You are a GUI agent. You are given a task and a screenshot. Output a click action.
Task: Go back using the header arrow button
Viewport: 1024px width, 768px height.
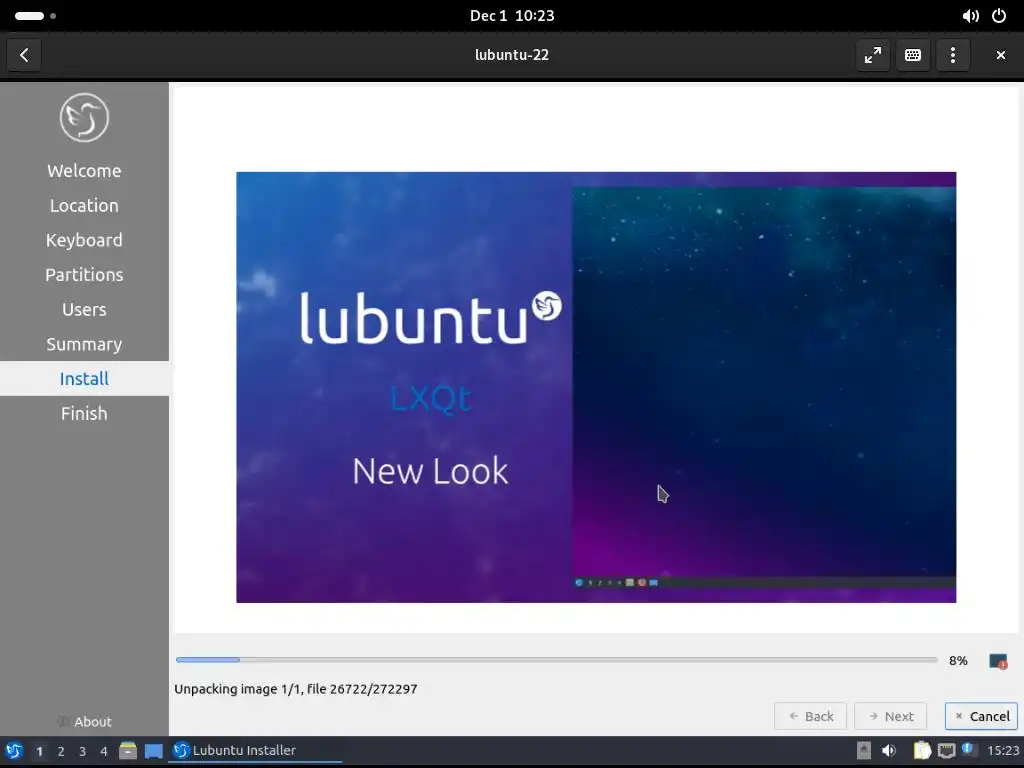(x=24, y=55)
